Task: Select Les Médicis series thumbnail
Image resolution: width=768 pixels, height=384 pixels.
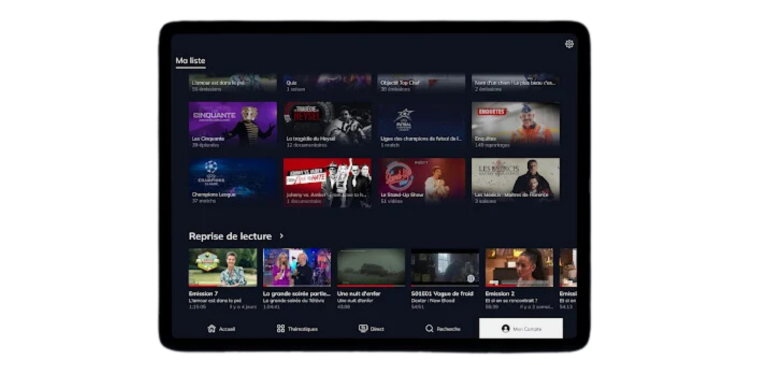Action: (x=516, y=181)
